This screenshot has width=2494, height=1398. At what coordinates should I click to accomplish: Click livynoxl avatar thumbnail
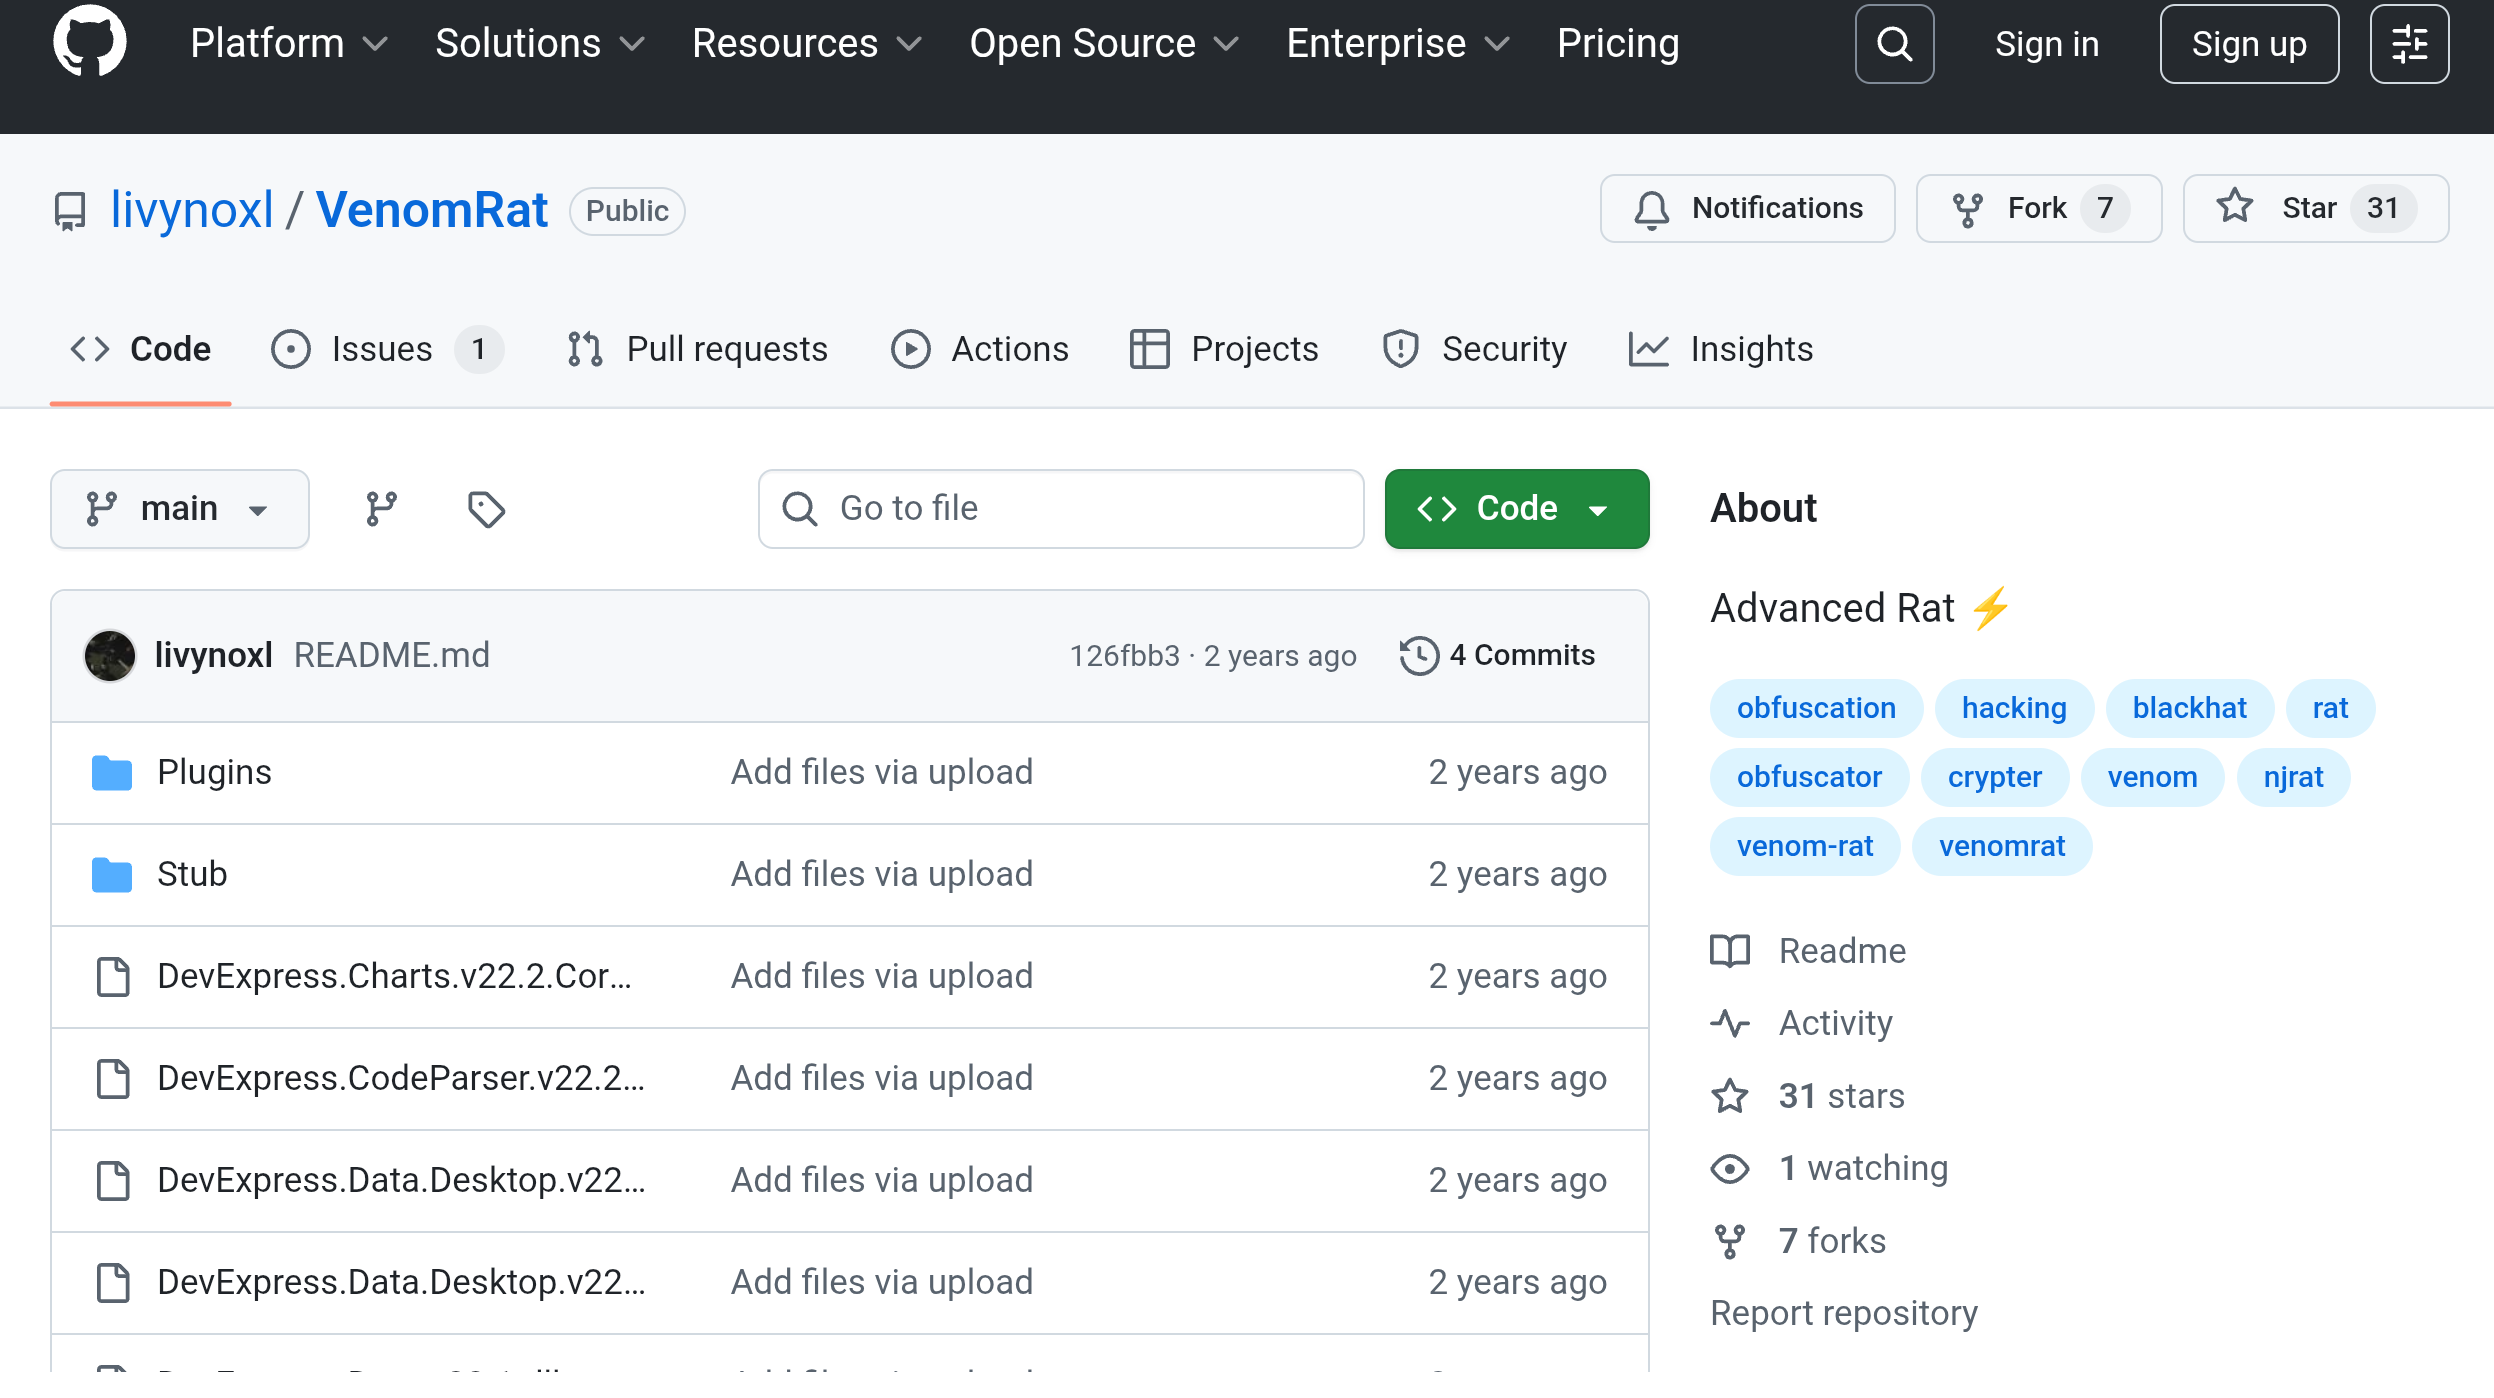pos(110,655)
